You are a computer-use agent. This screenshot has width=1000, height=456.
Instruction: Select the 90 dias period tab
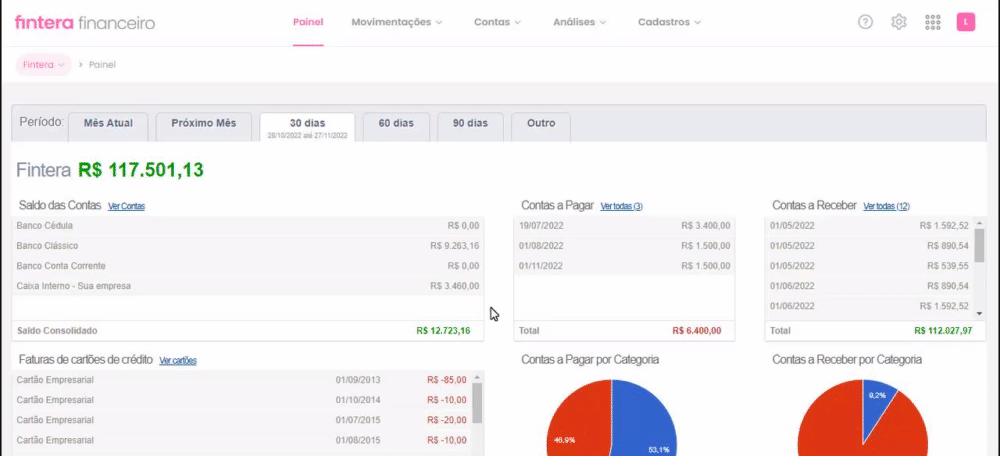470,127
